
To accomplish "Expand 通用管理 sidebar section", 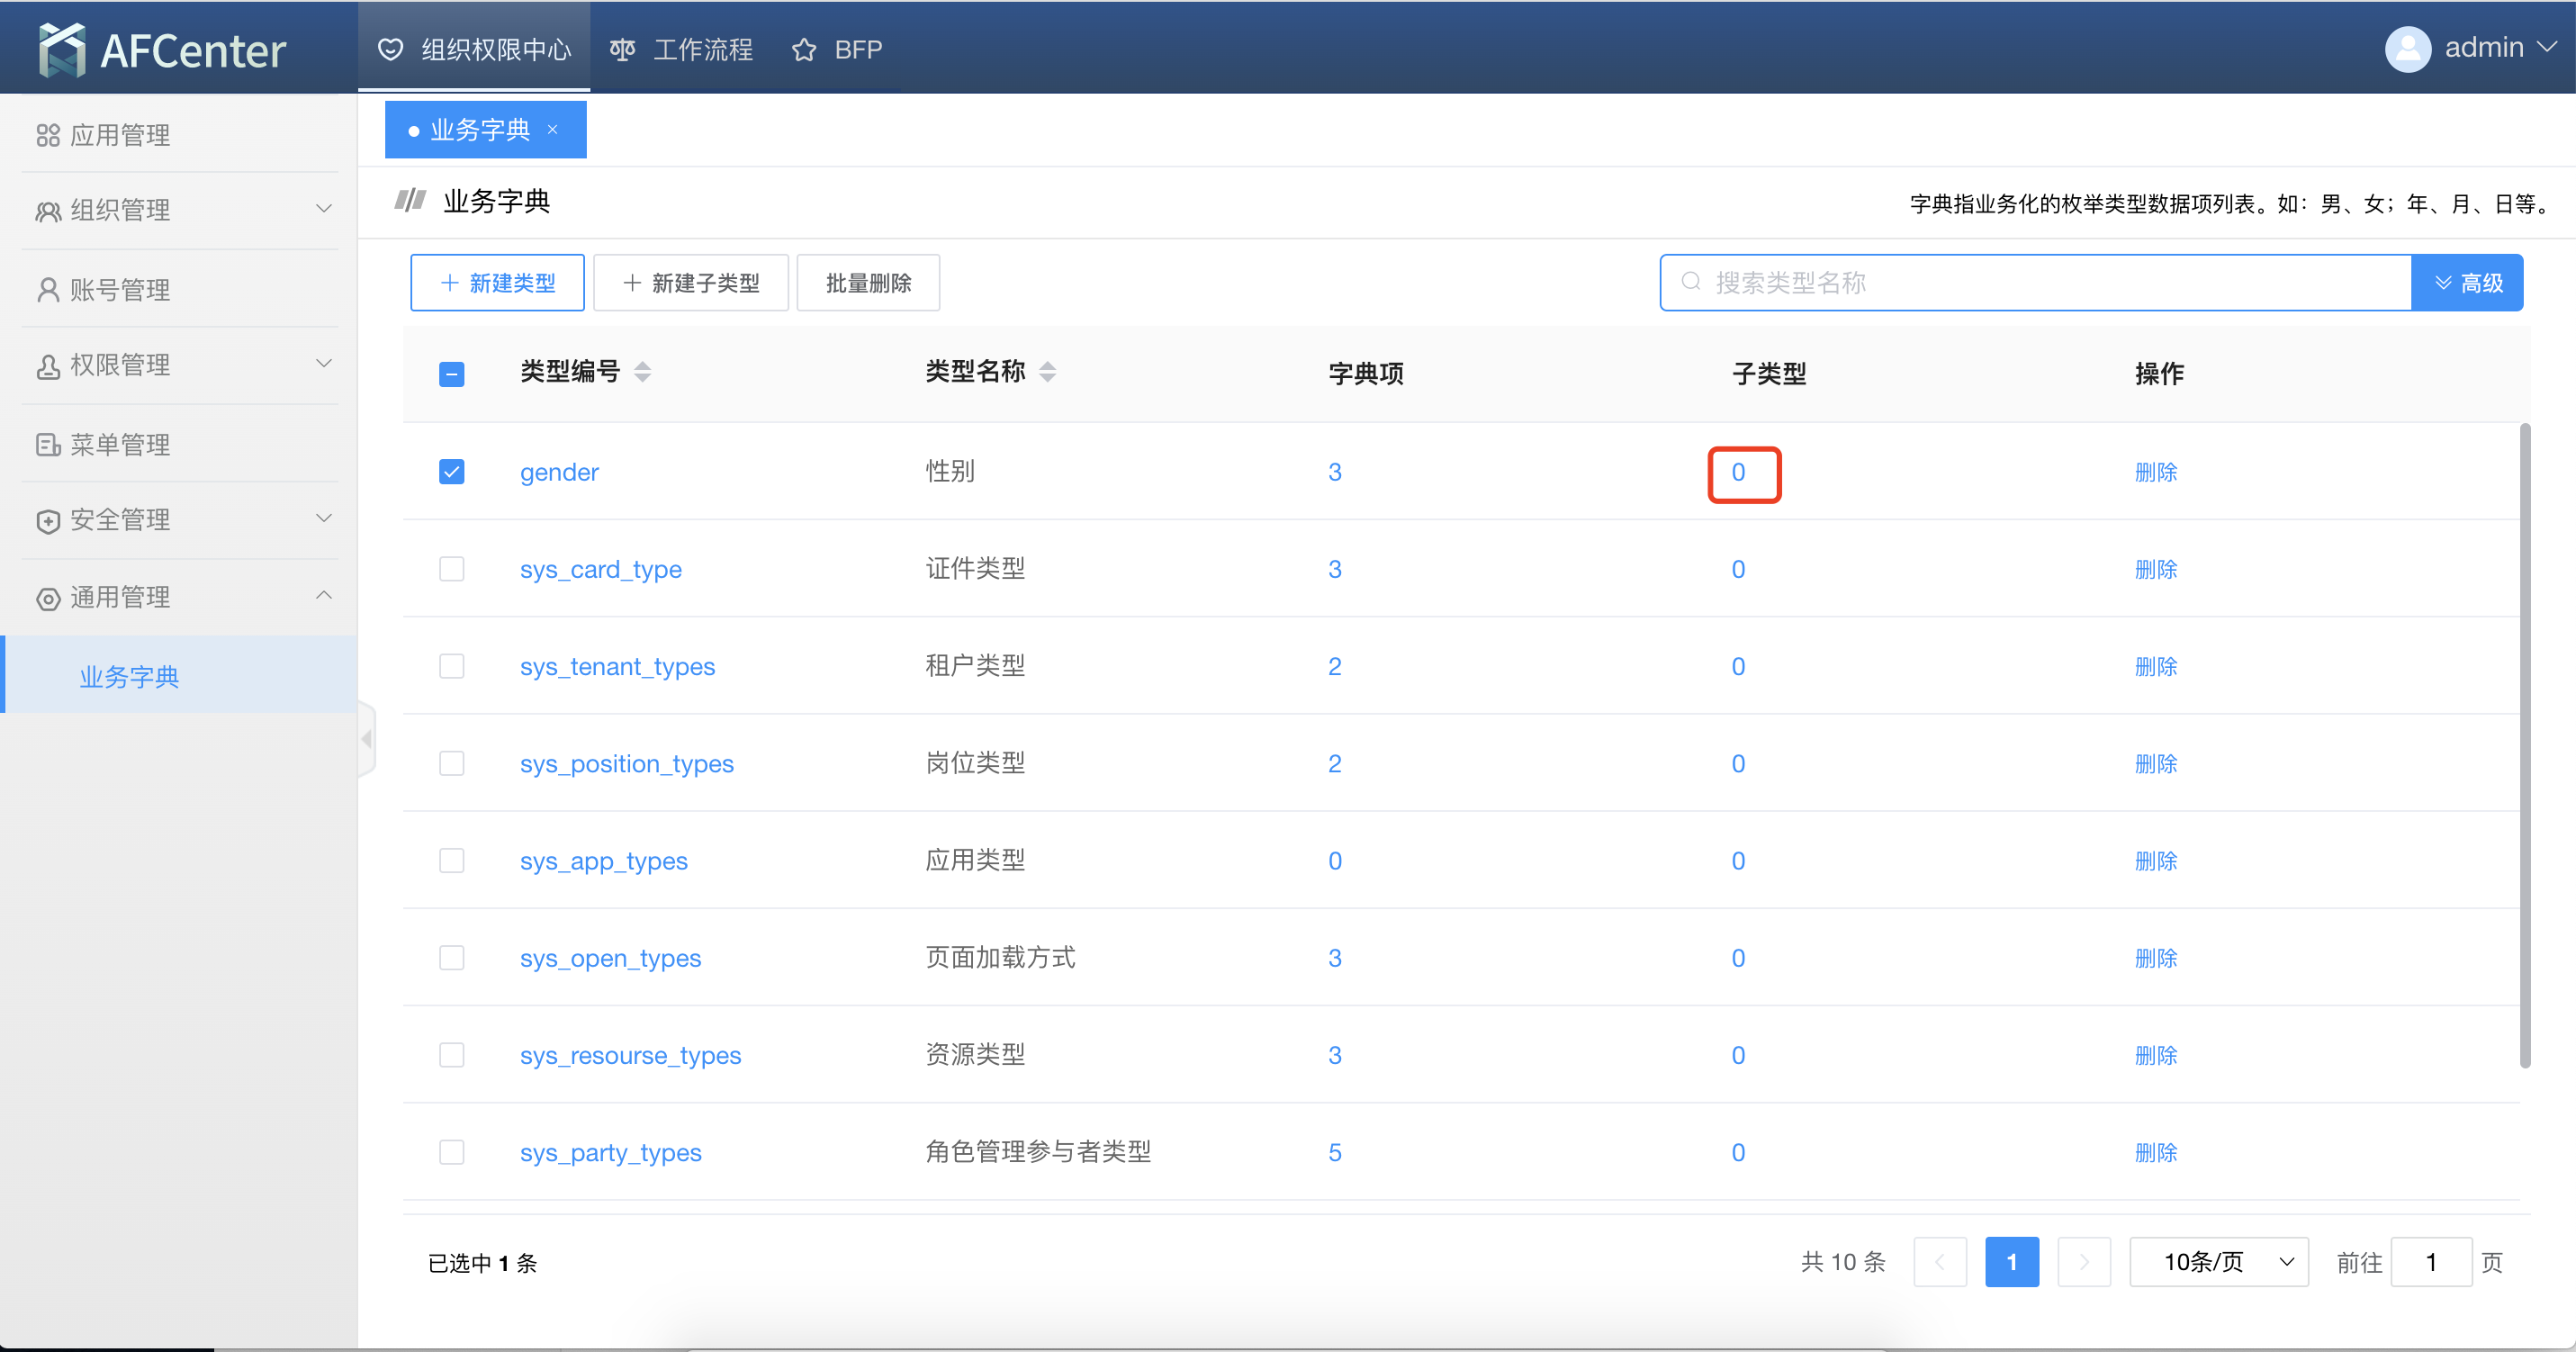I will pos(179,596).
